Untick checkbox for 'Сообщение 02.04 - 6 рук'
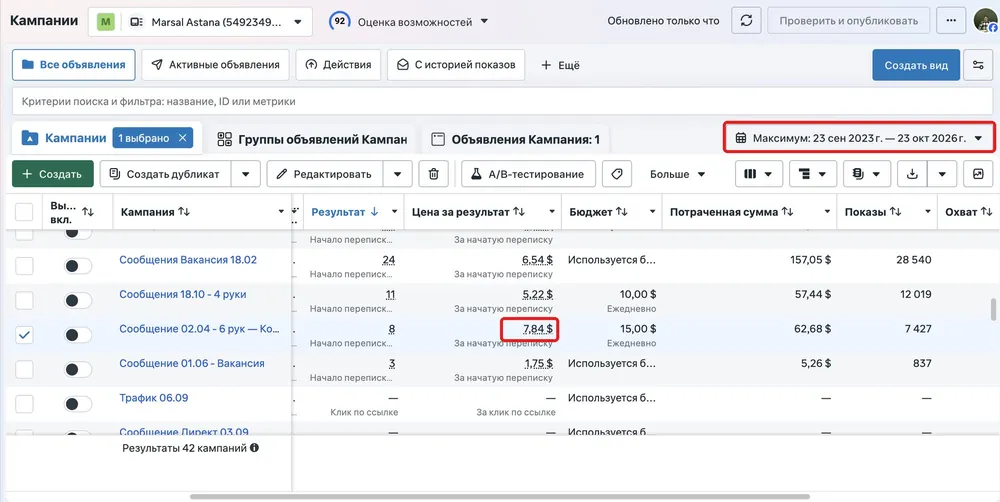Screen dimensions: 1000x502 pos(24,334)
